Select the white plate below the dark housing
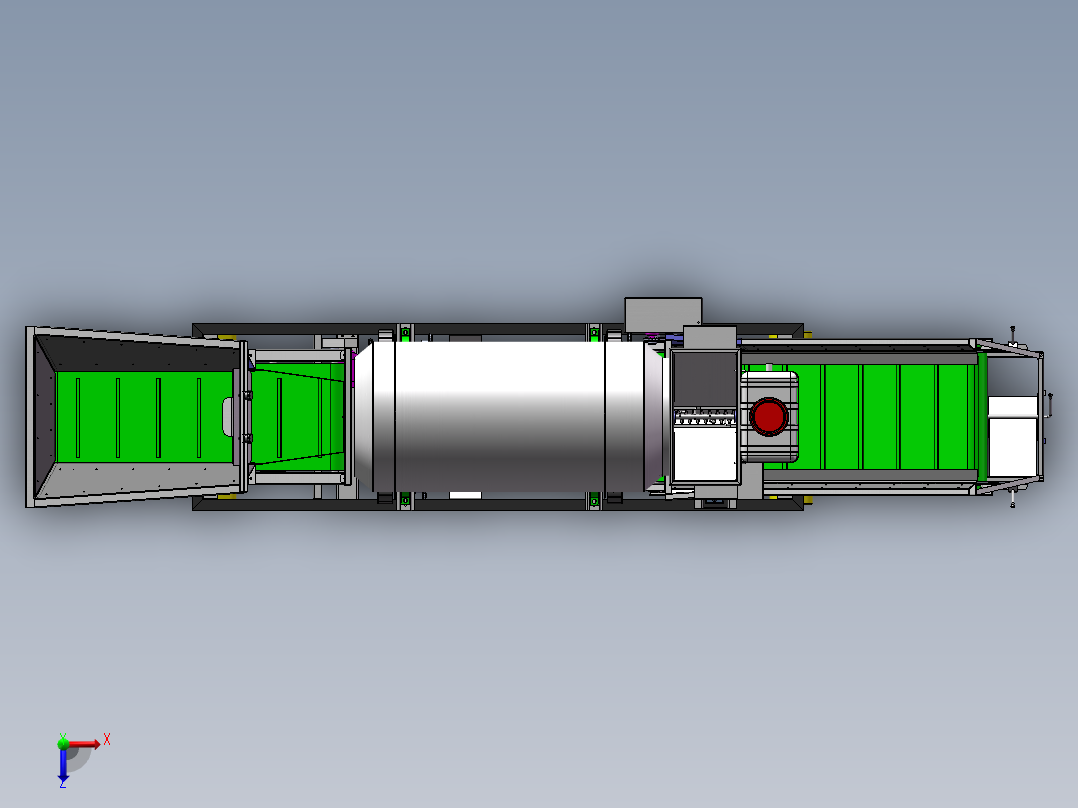1078x808 pixels. (x=704, y=454)
